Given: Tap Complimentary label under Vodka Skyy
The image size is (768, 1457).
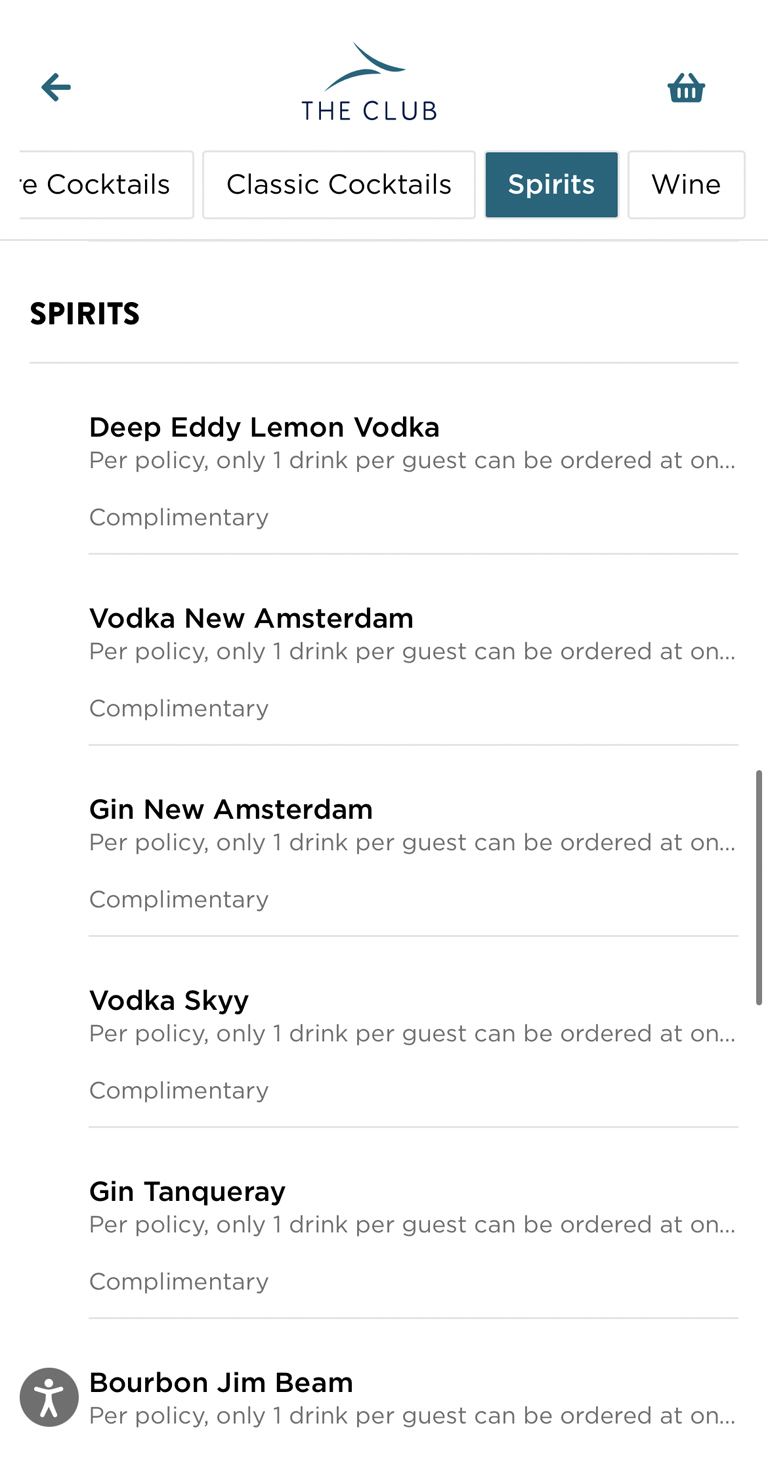Looking at the screenshot, I should tap(179, 1090).
